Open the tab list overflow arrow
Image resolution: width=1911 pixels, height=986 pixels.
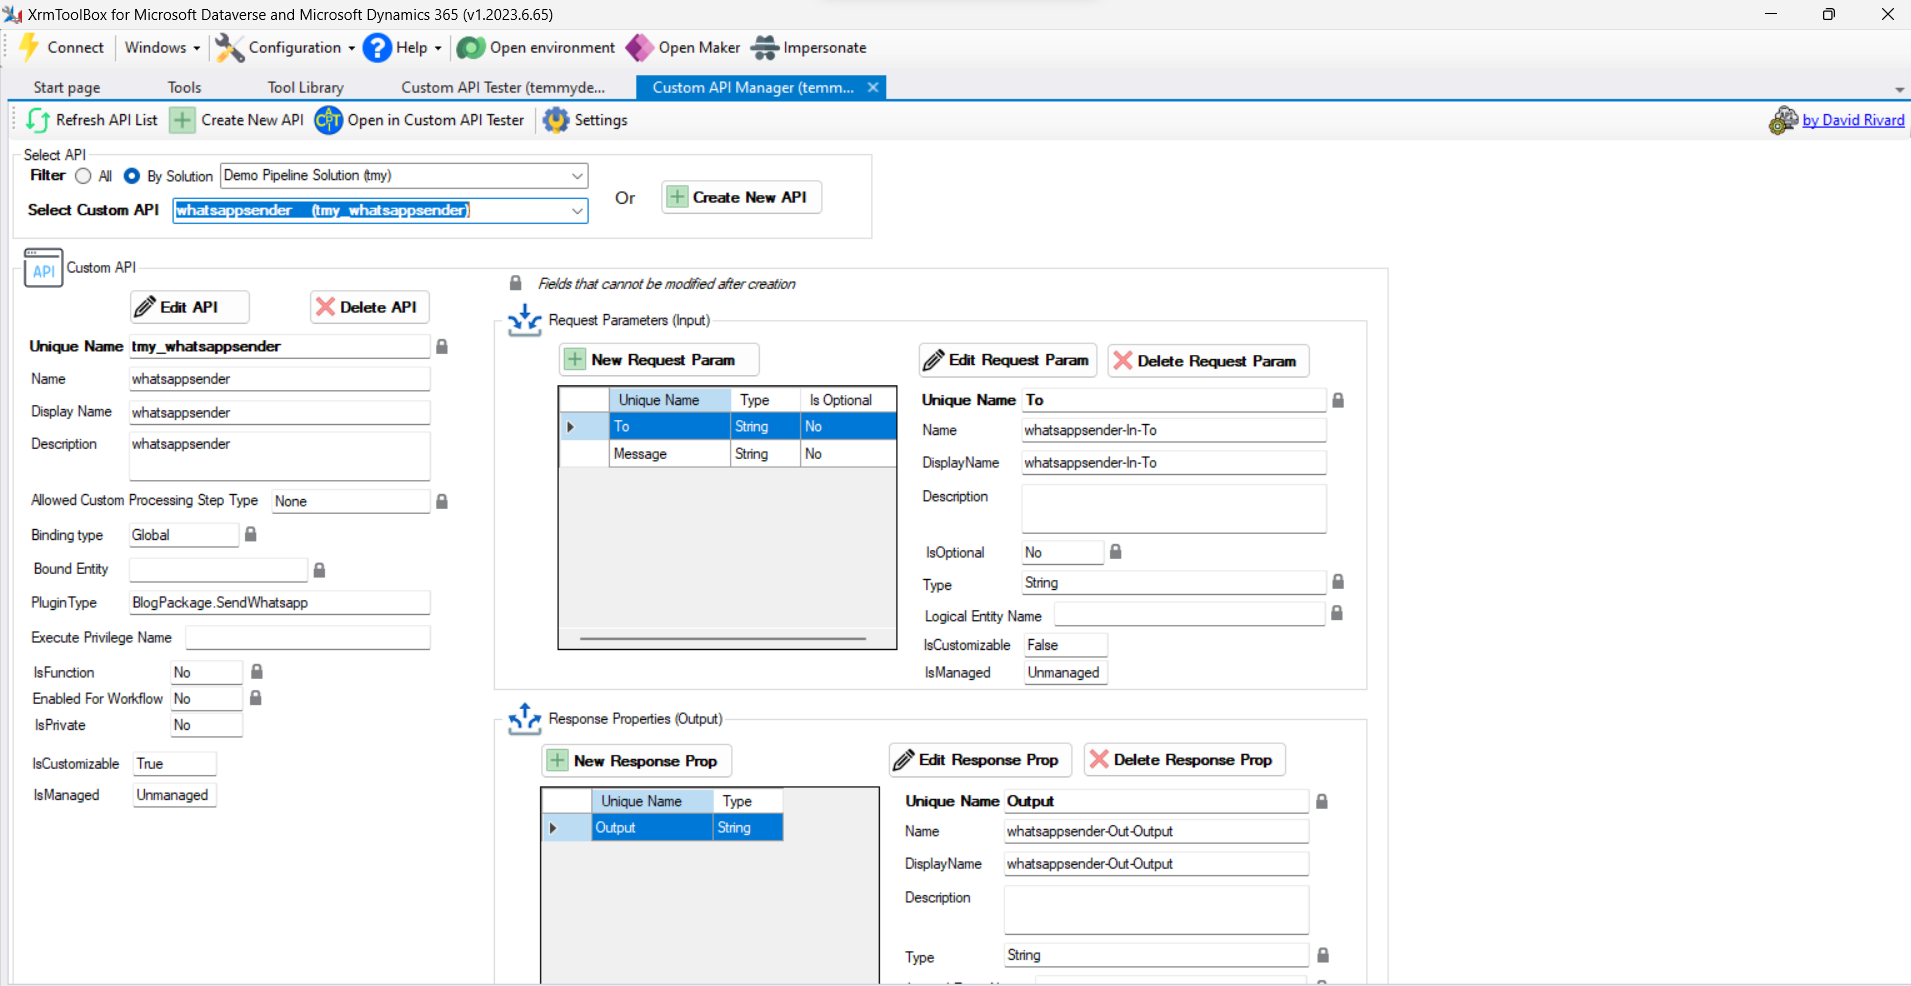[1899, 90]
